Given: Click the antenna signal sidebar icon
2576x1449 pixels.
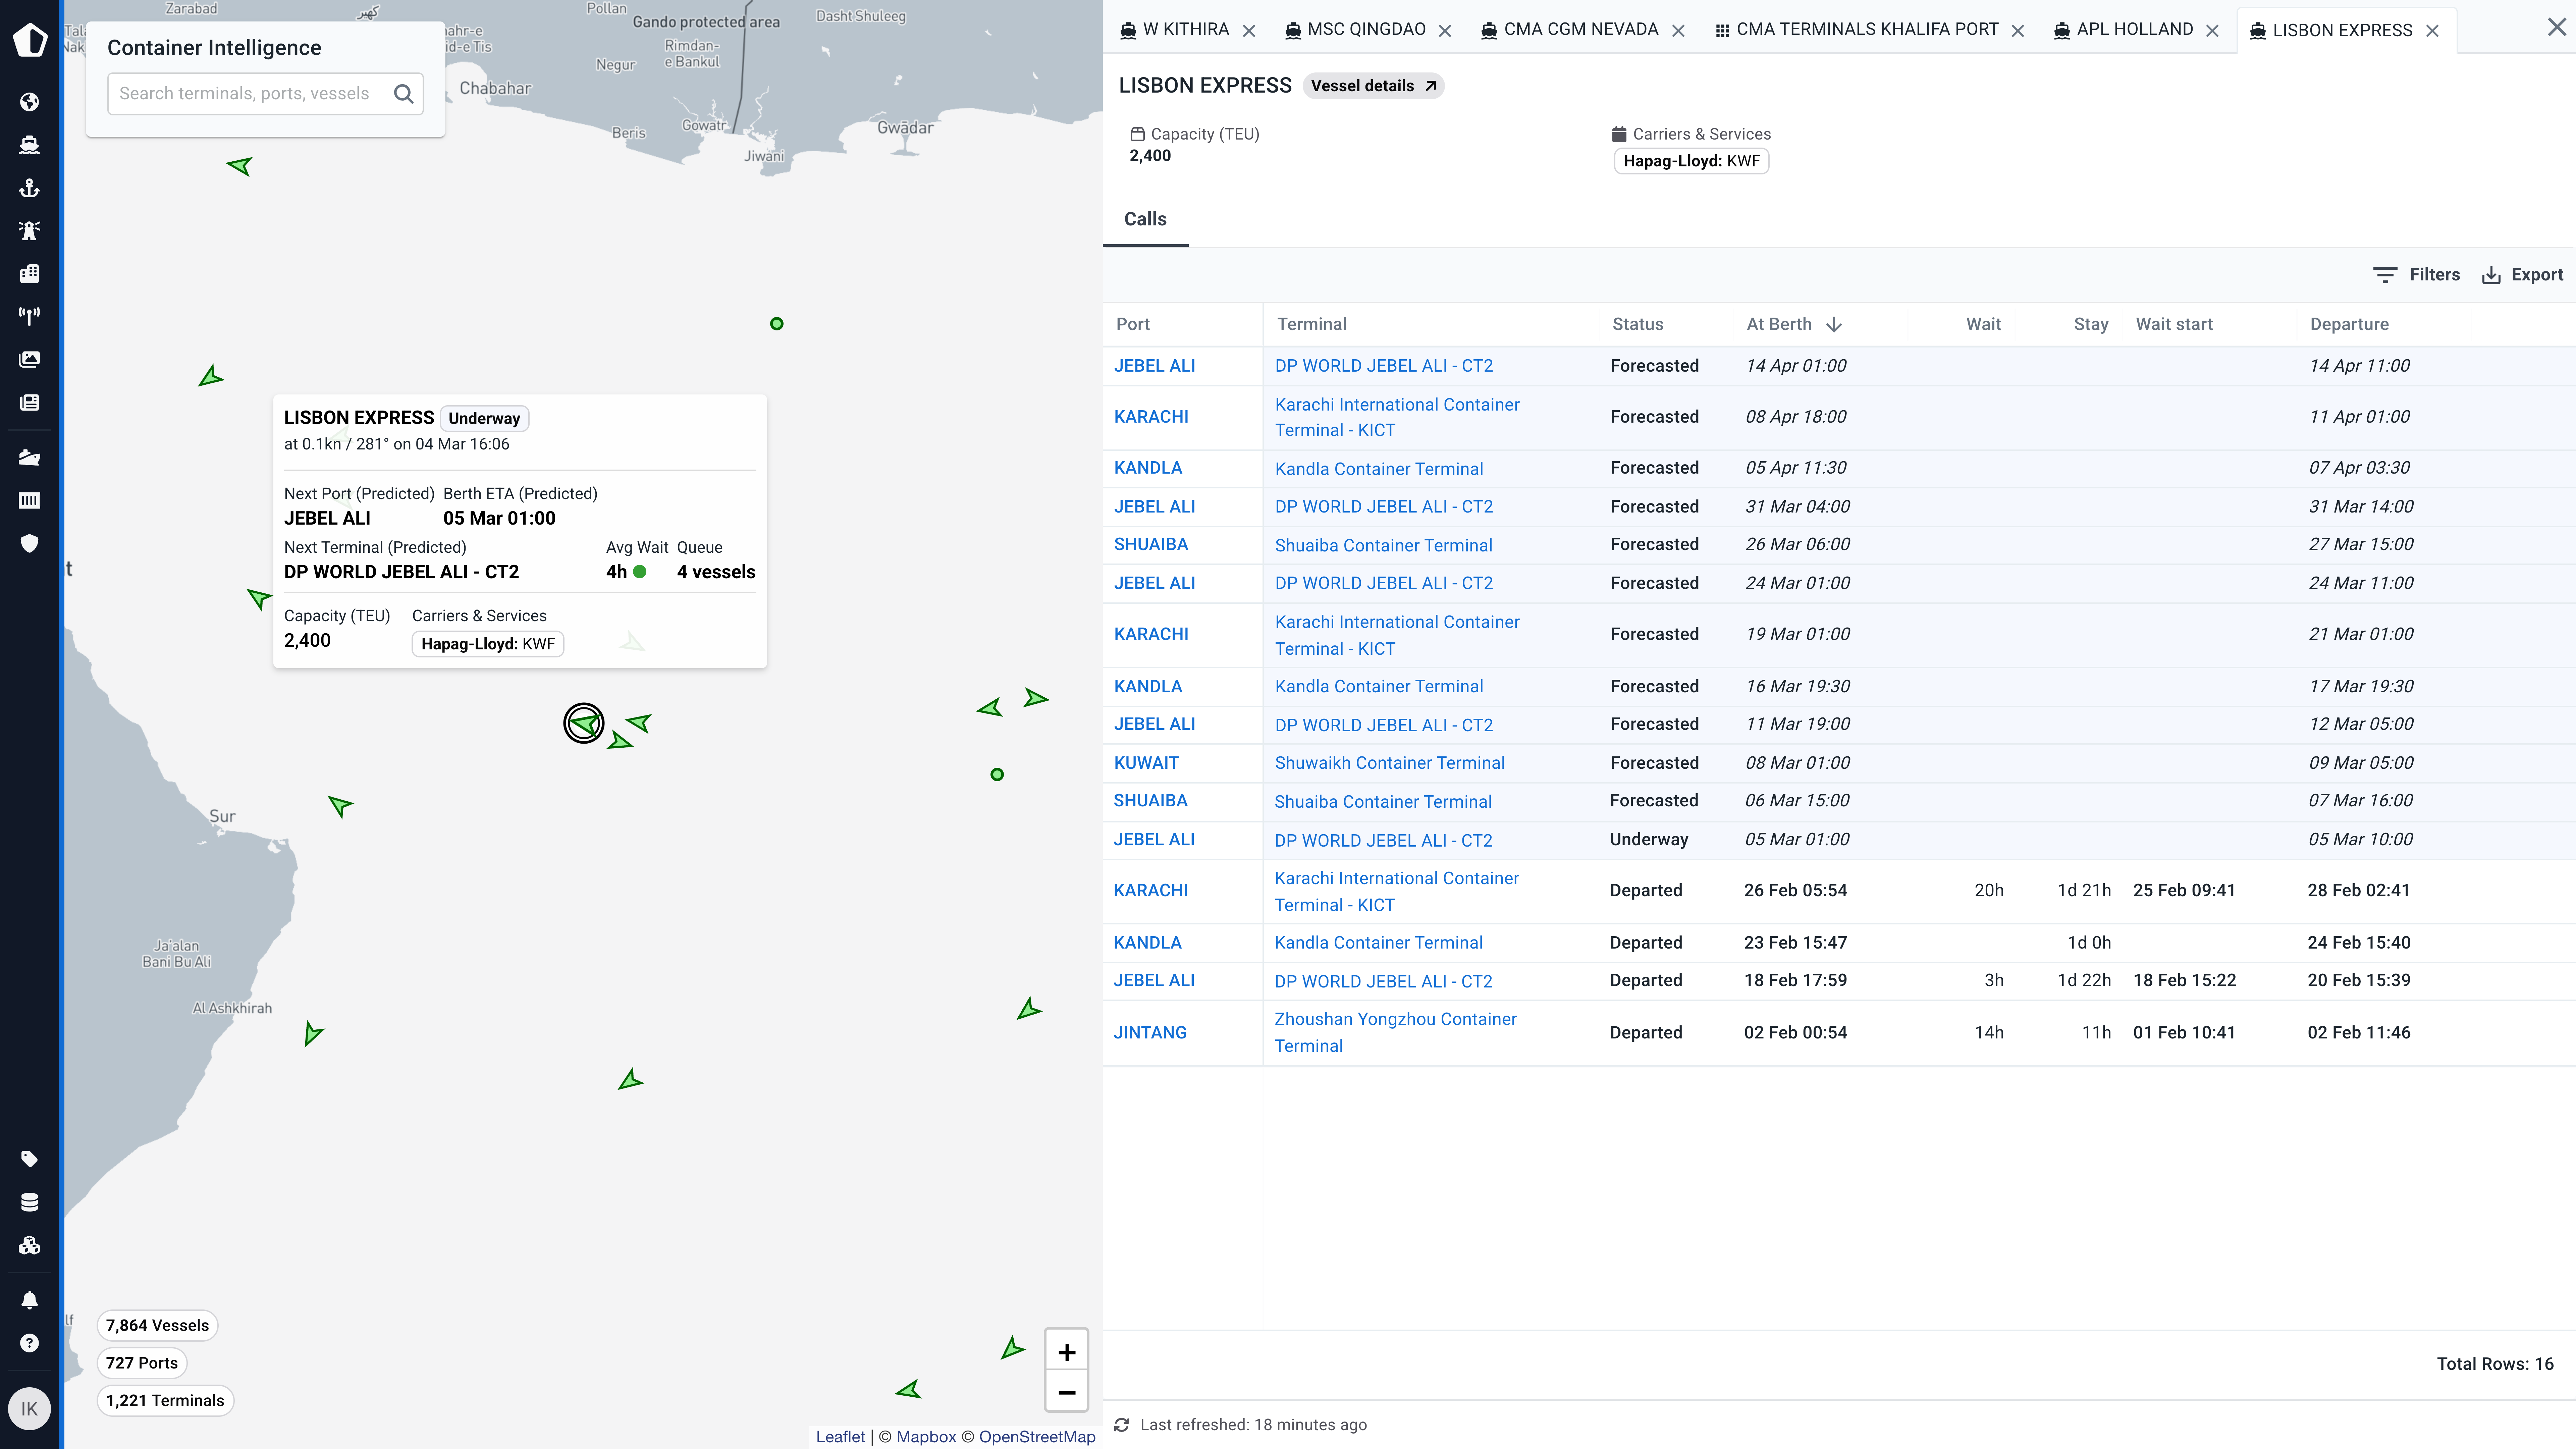Looking at the screenshot, I should [x=29, y=316].
